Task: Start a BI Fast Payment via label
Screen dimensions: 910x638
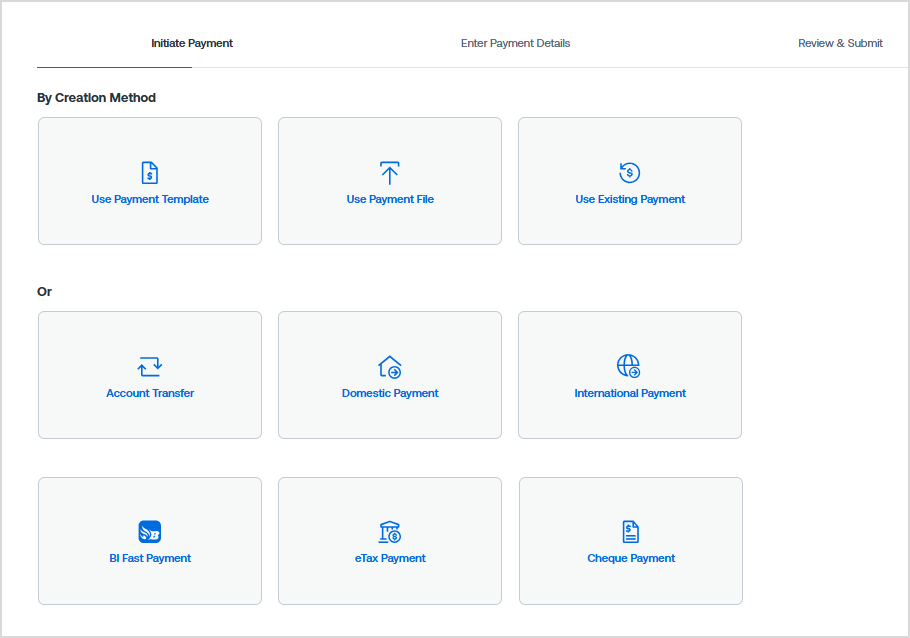Action: 150,558
